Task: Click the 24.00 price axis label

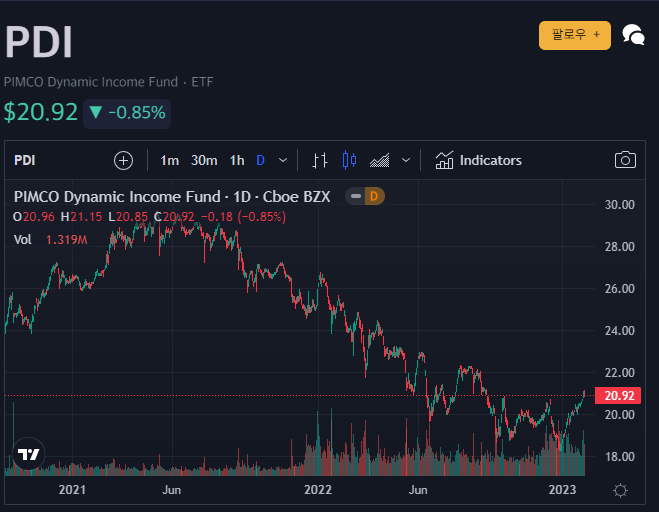Action: pyautogui.click(x=619, y=331)
